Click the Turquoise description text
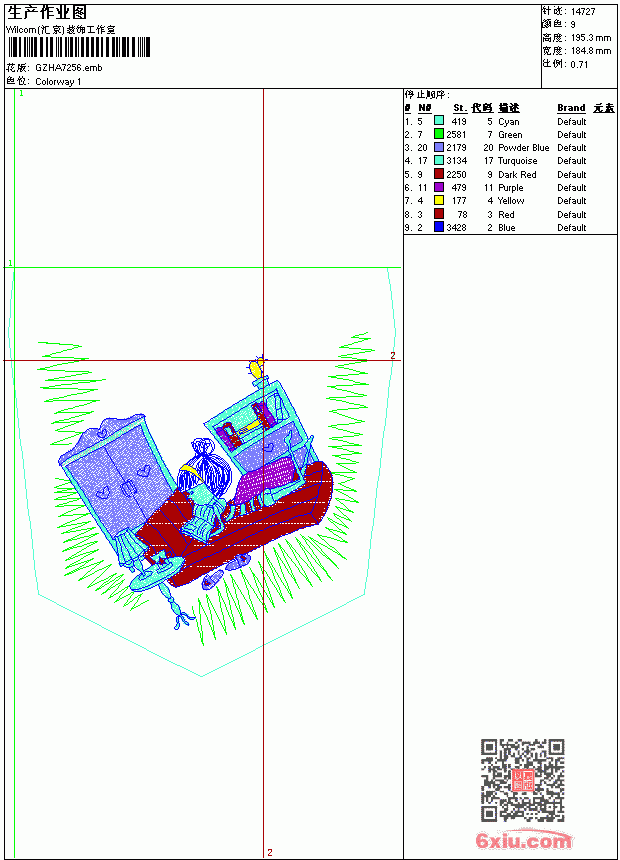The height and width of the screenshot is (860, 620). [x=517, y=161]
